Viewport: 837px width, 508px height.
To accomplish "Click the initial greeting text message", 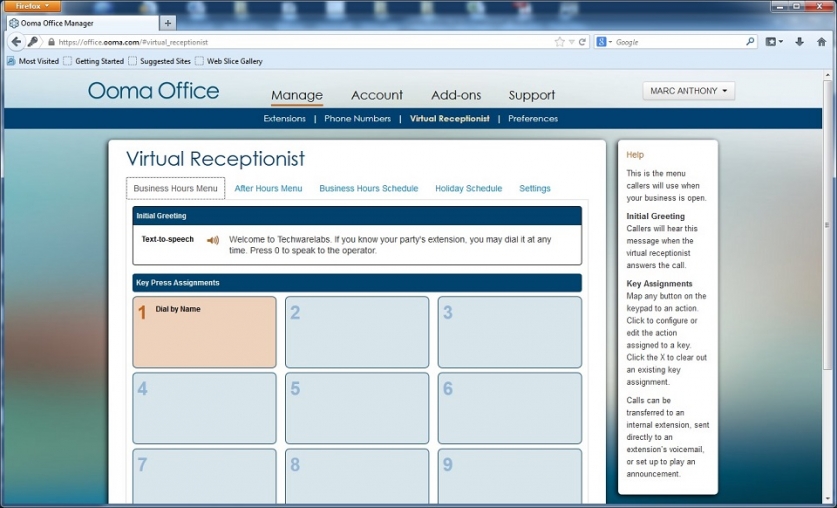I will pos(390,245).
